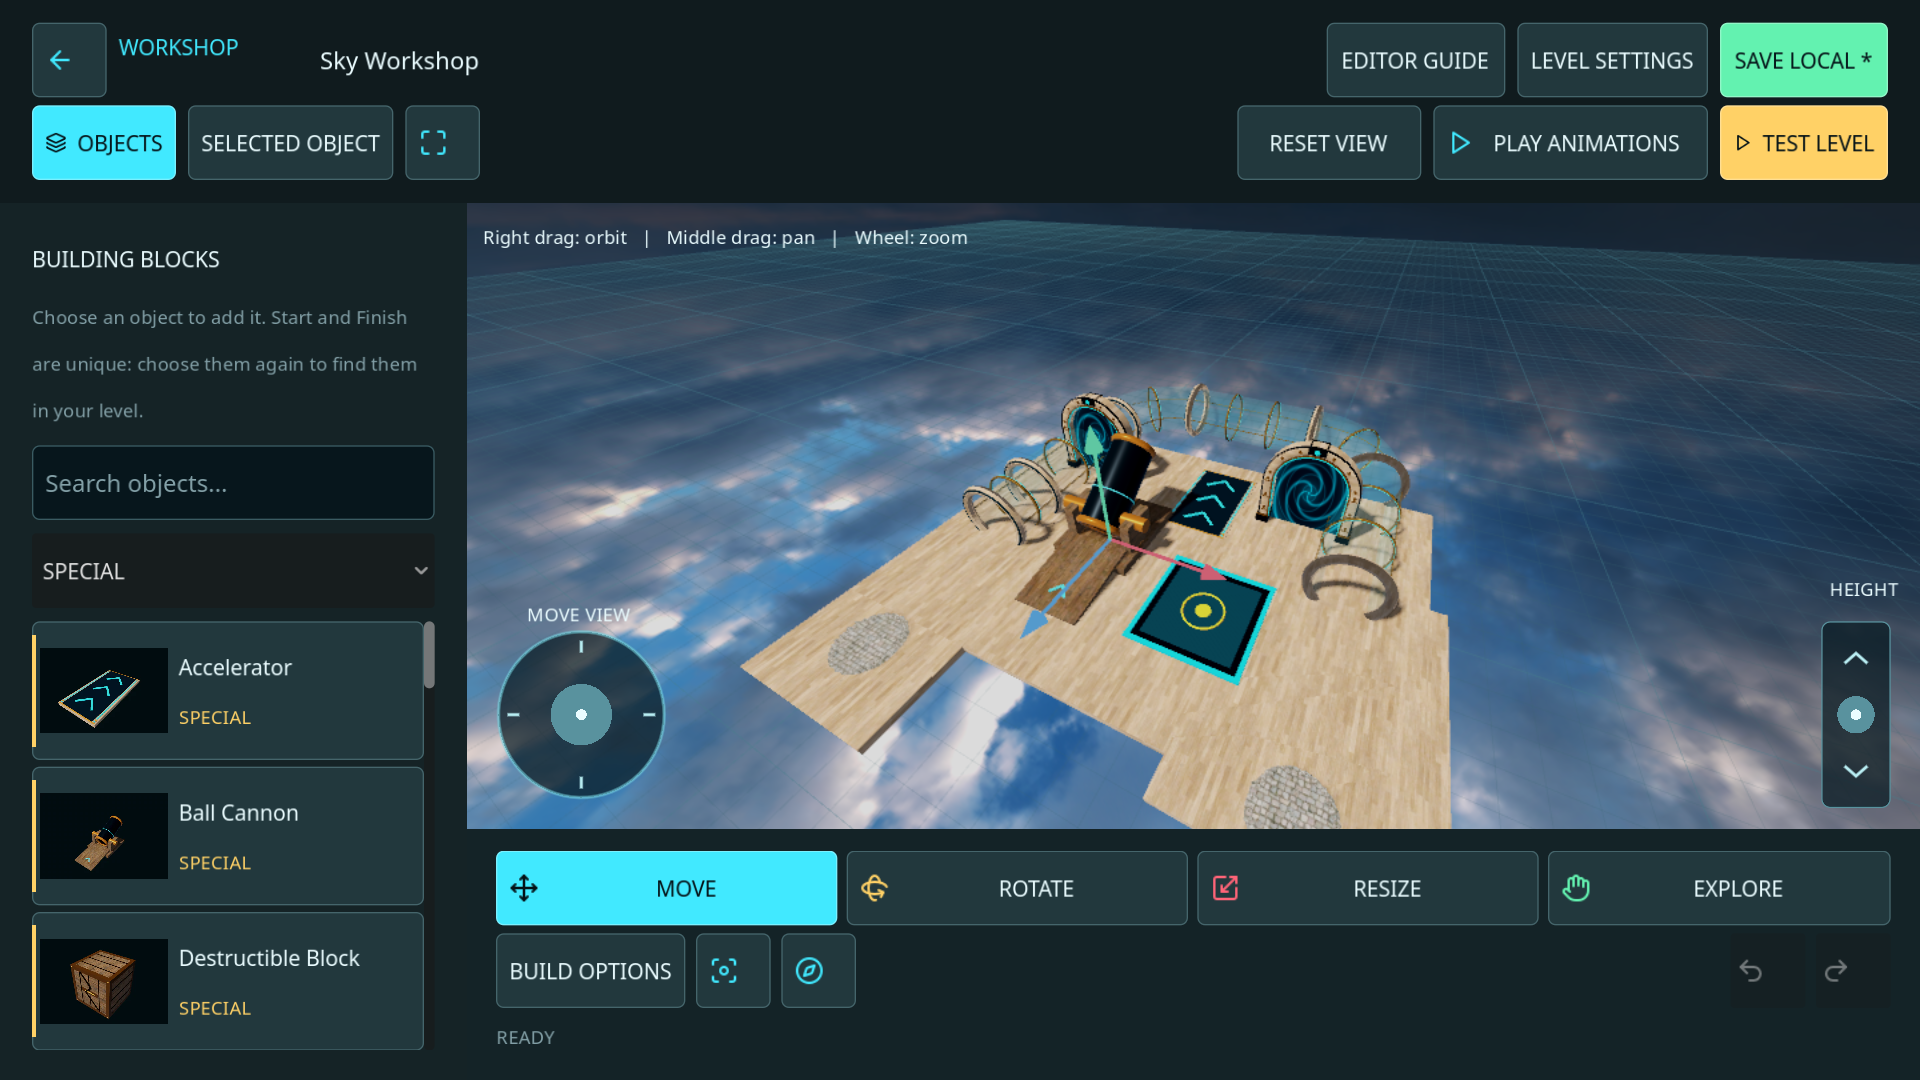Click the compass icon button

pos(818,971)
